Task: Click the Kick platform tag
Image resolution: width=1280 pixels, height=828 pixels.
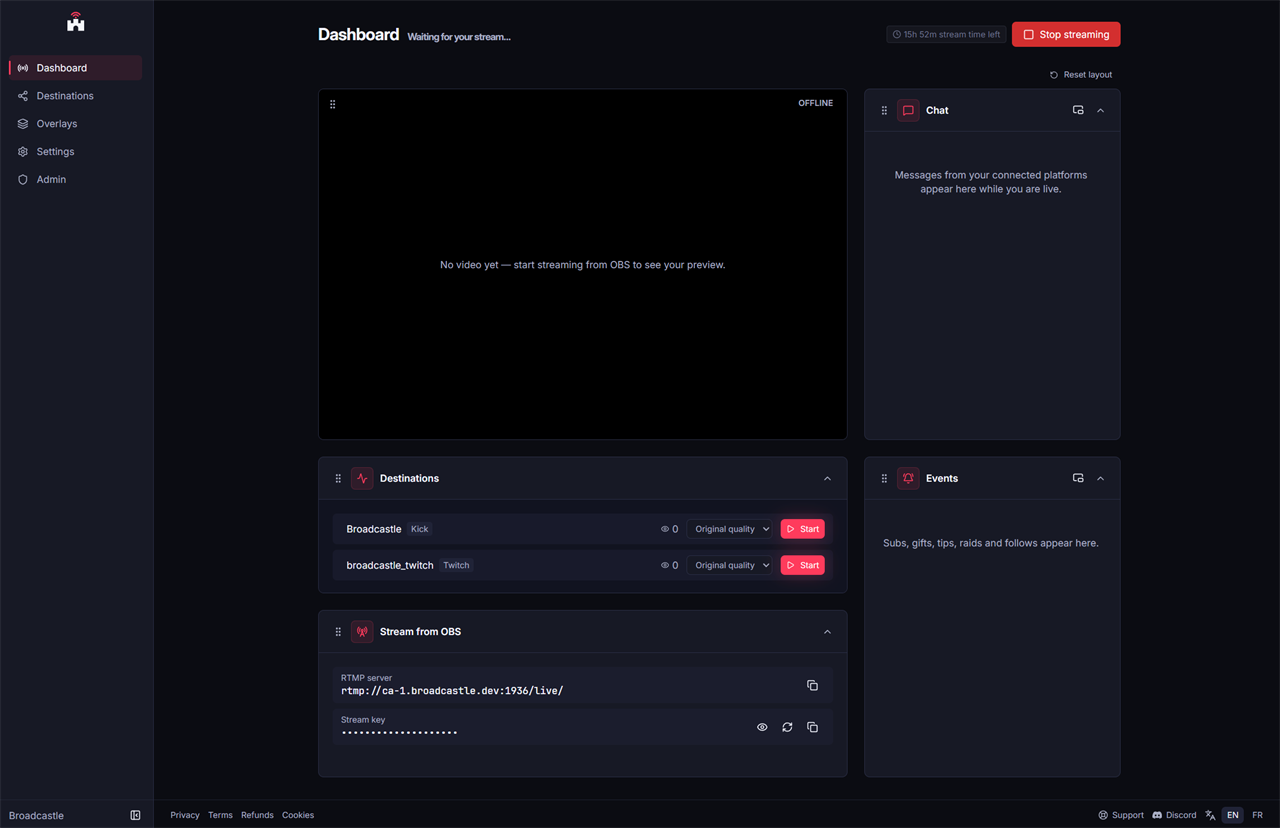Action: click(x=420, y=529)
